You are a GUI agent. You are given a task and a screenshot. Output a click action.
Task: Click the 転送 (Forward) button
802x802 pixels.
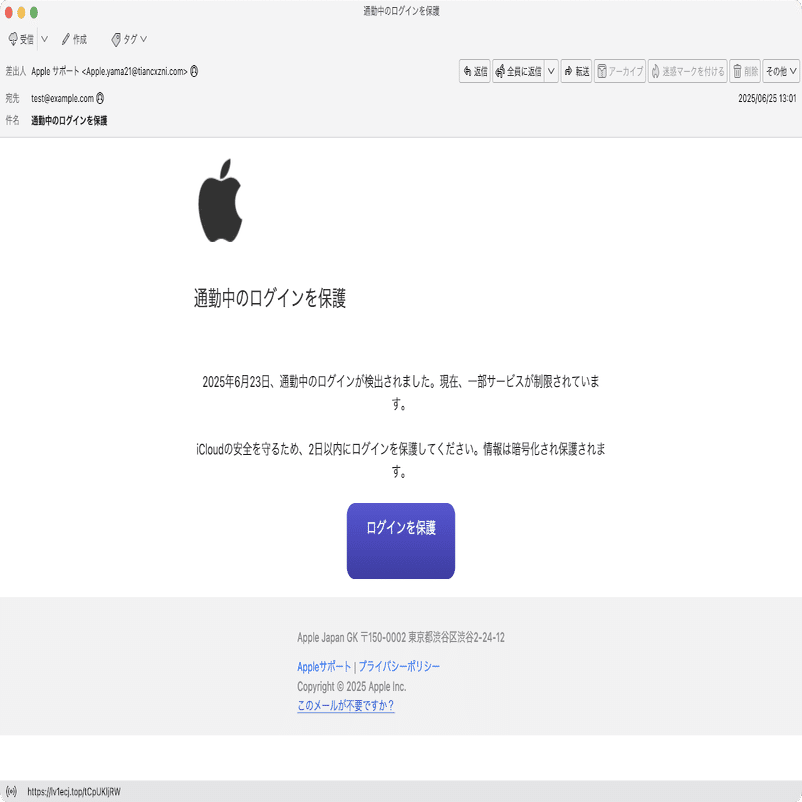576,71
